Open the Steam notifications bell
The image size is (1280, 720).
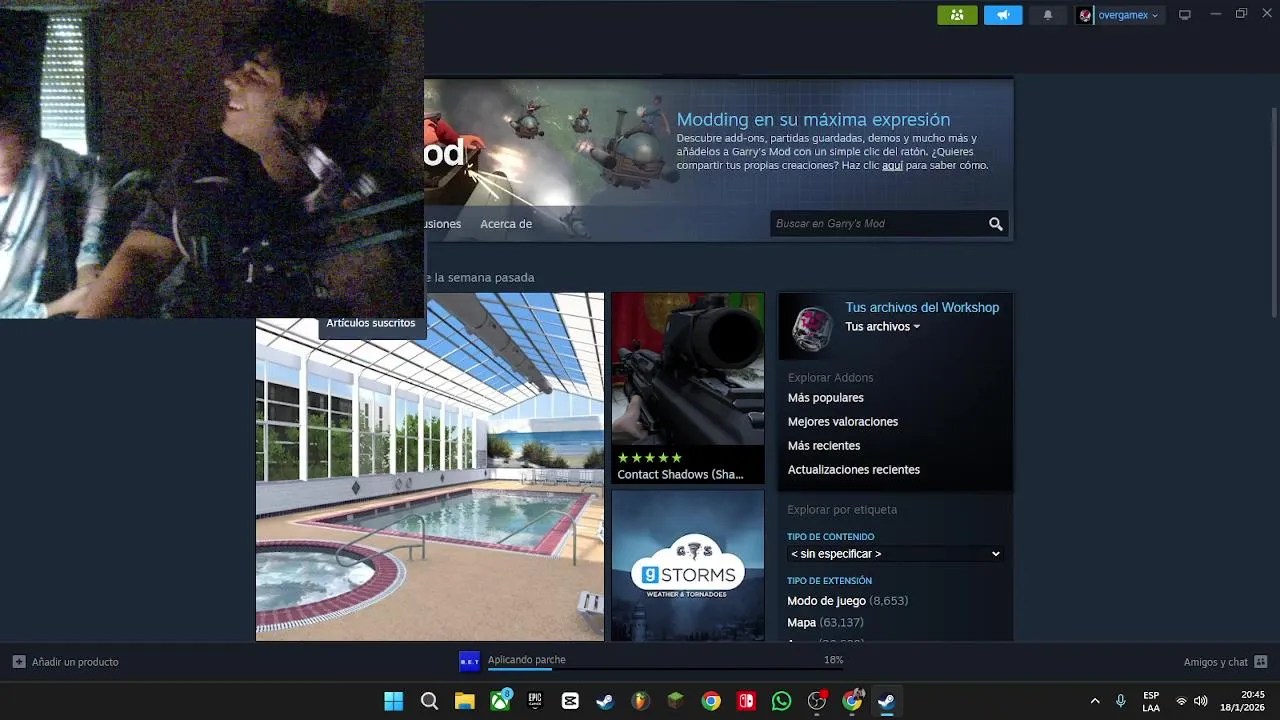[1048, 15]
